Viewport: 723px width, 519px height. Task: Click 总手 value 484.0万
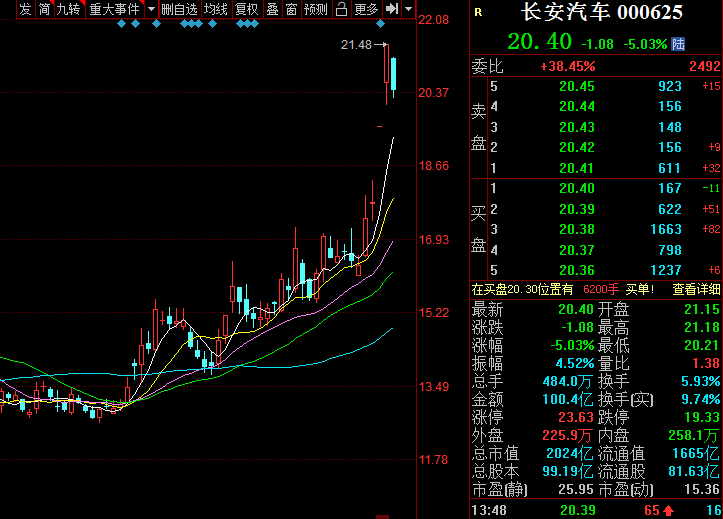pyautogui.click(x=568, y=381)
